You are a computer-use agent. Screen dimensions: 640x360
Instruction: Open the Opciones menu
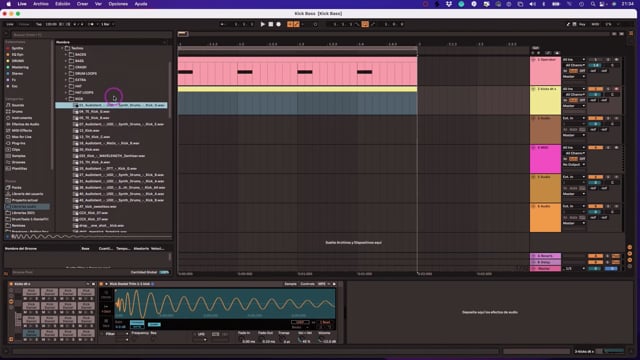click(118, 4)
